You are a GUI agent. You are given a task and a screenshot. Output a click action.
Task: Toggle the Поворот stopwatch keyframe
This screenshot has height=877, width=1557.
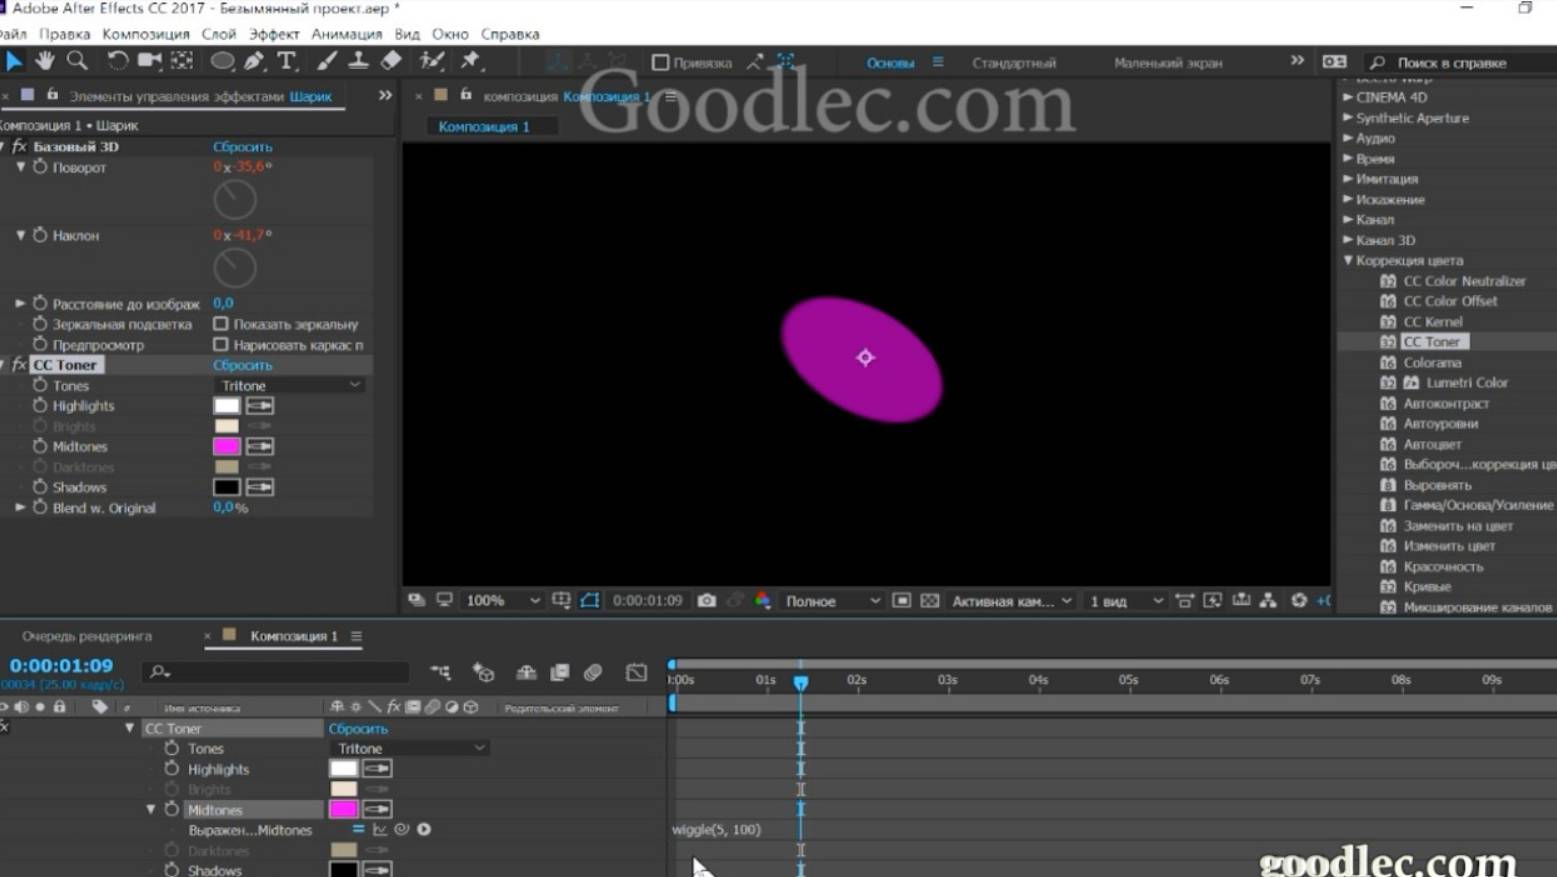click(40, 167)
